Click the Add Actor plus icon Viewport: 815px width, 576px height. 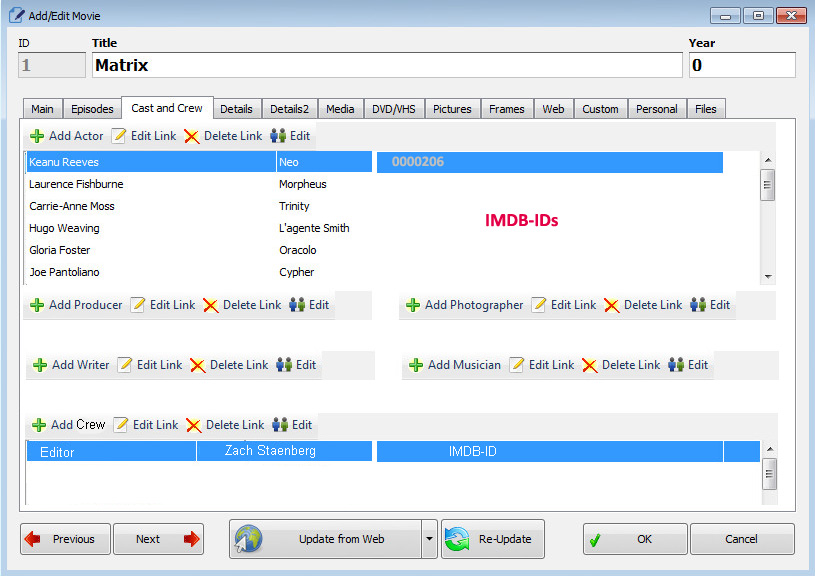point(37,136)
